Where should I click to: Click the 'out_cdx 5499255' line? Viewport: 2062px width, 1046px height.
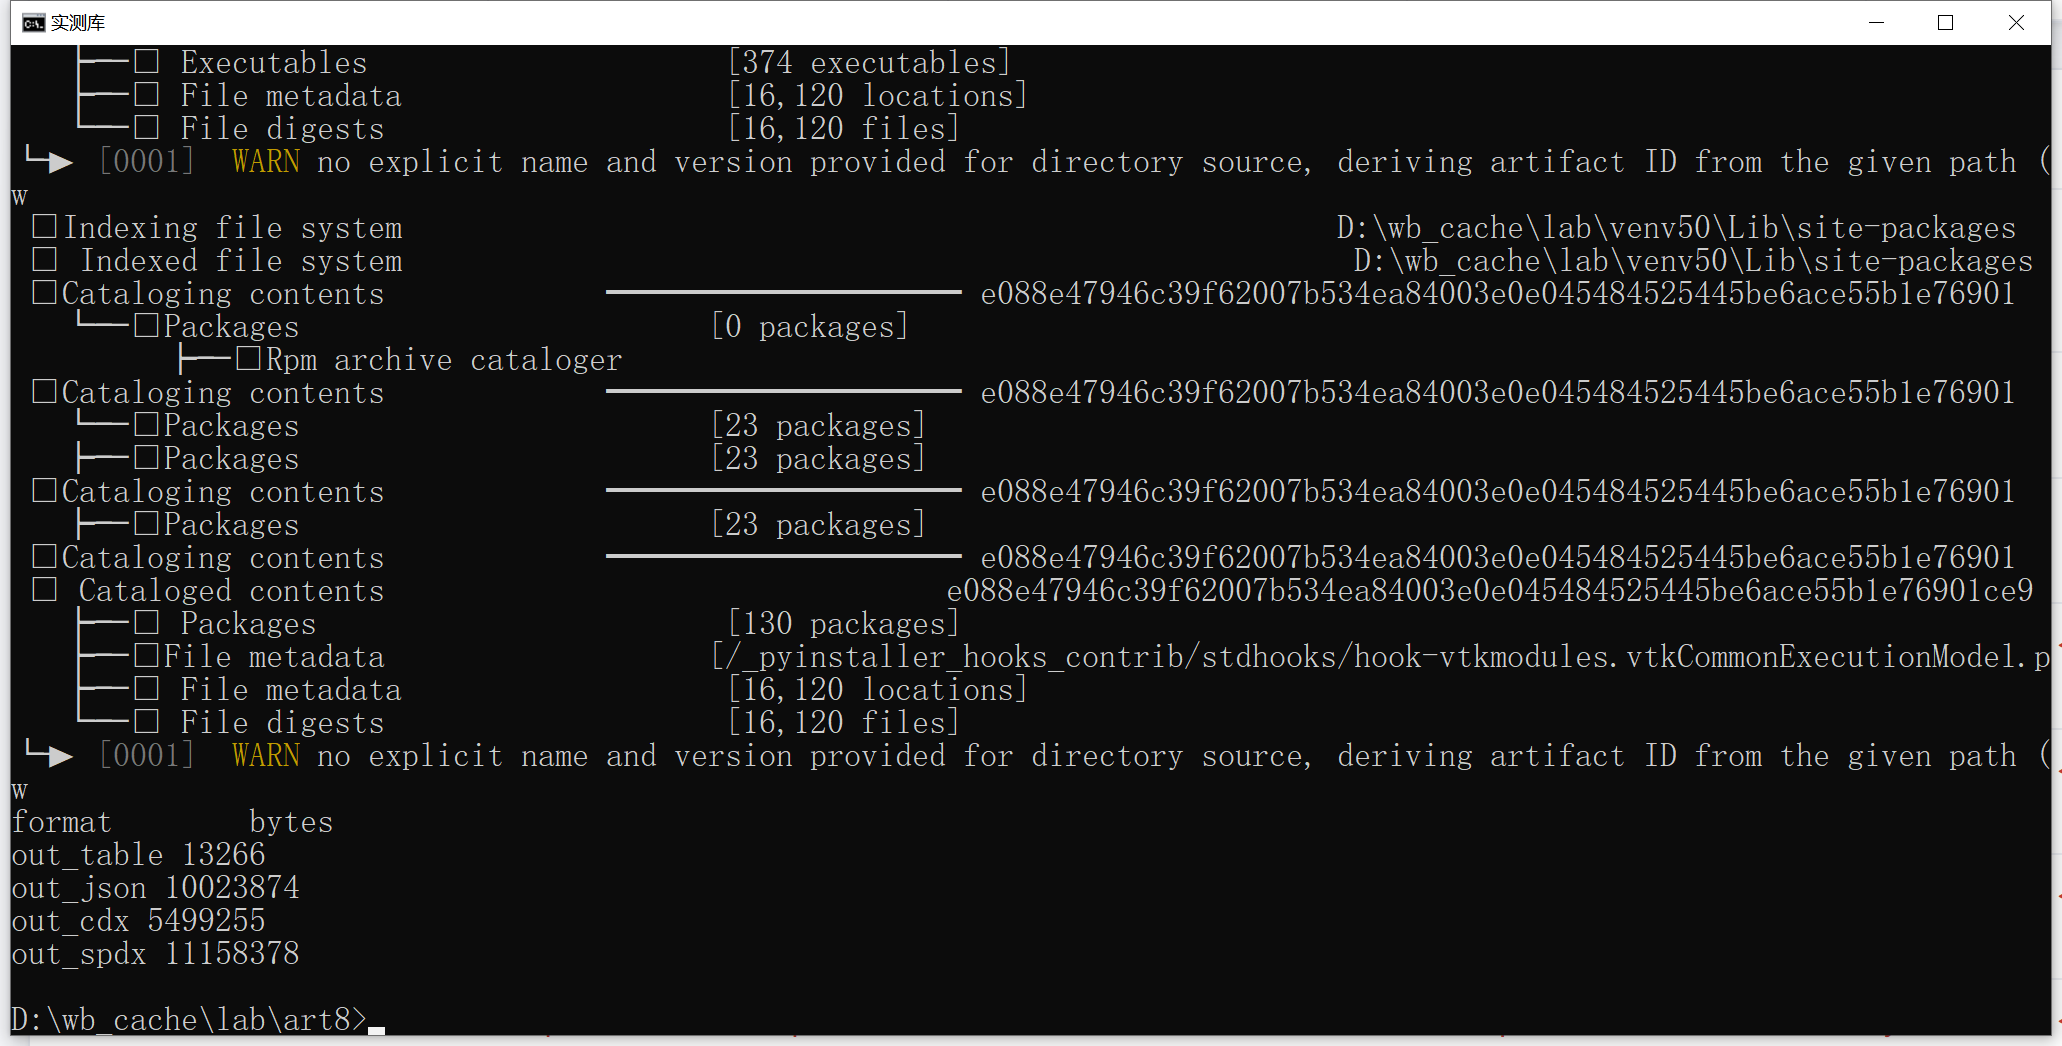click(x=138, y=920)
